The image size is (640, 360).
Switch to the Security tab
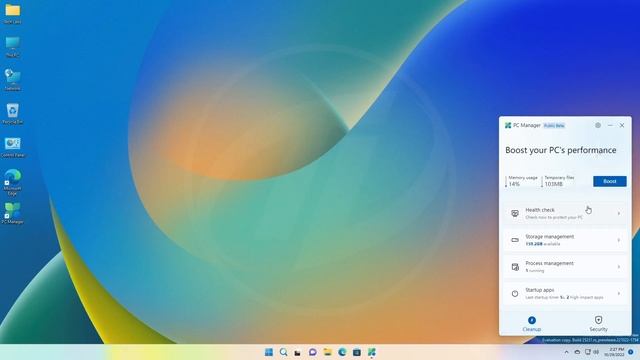(598, 324)
